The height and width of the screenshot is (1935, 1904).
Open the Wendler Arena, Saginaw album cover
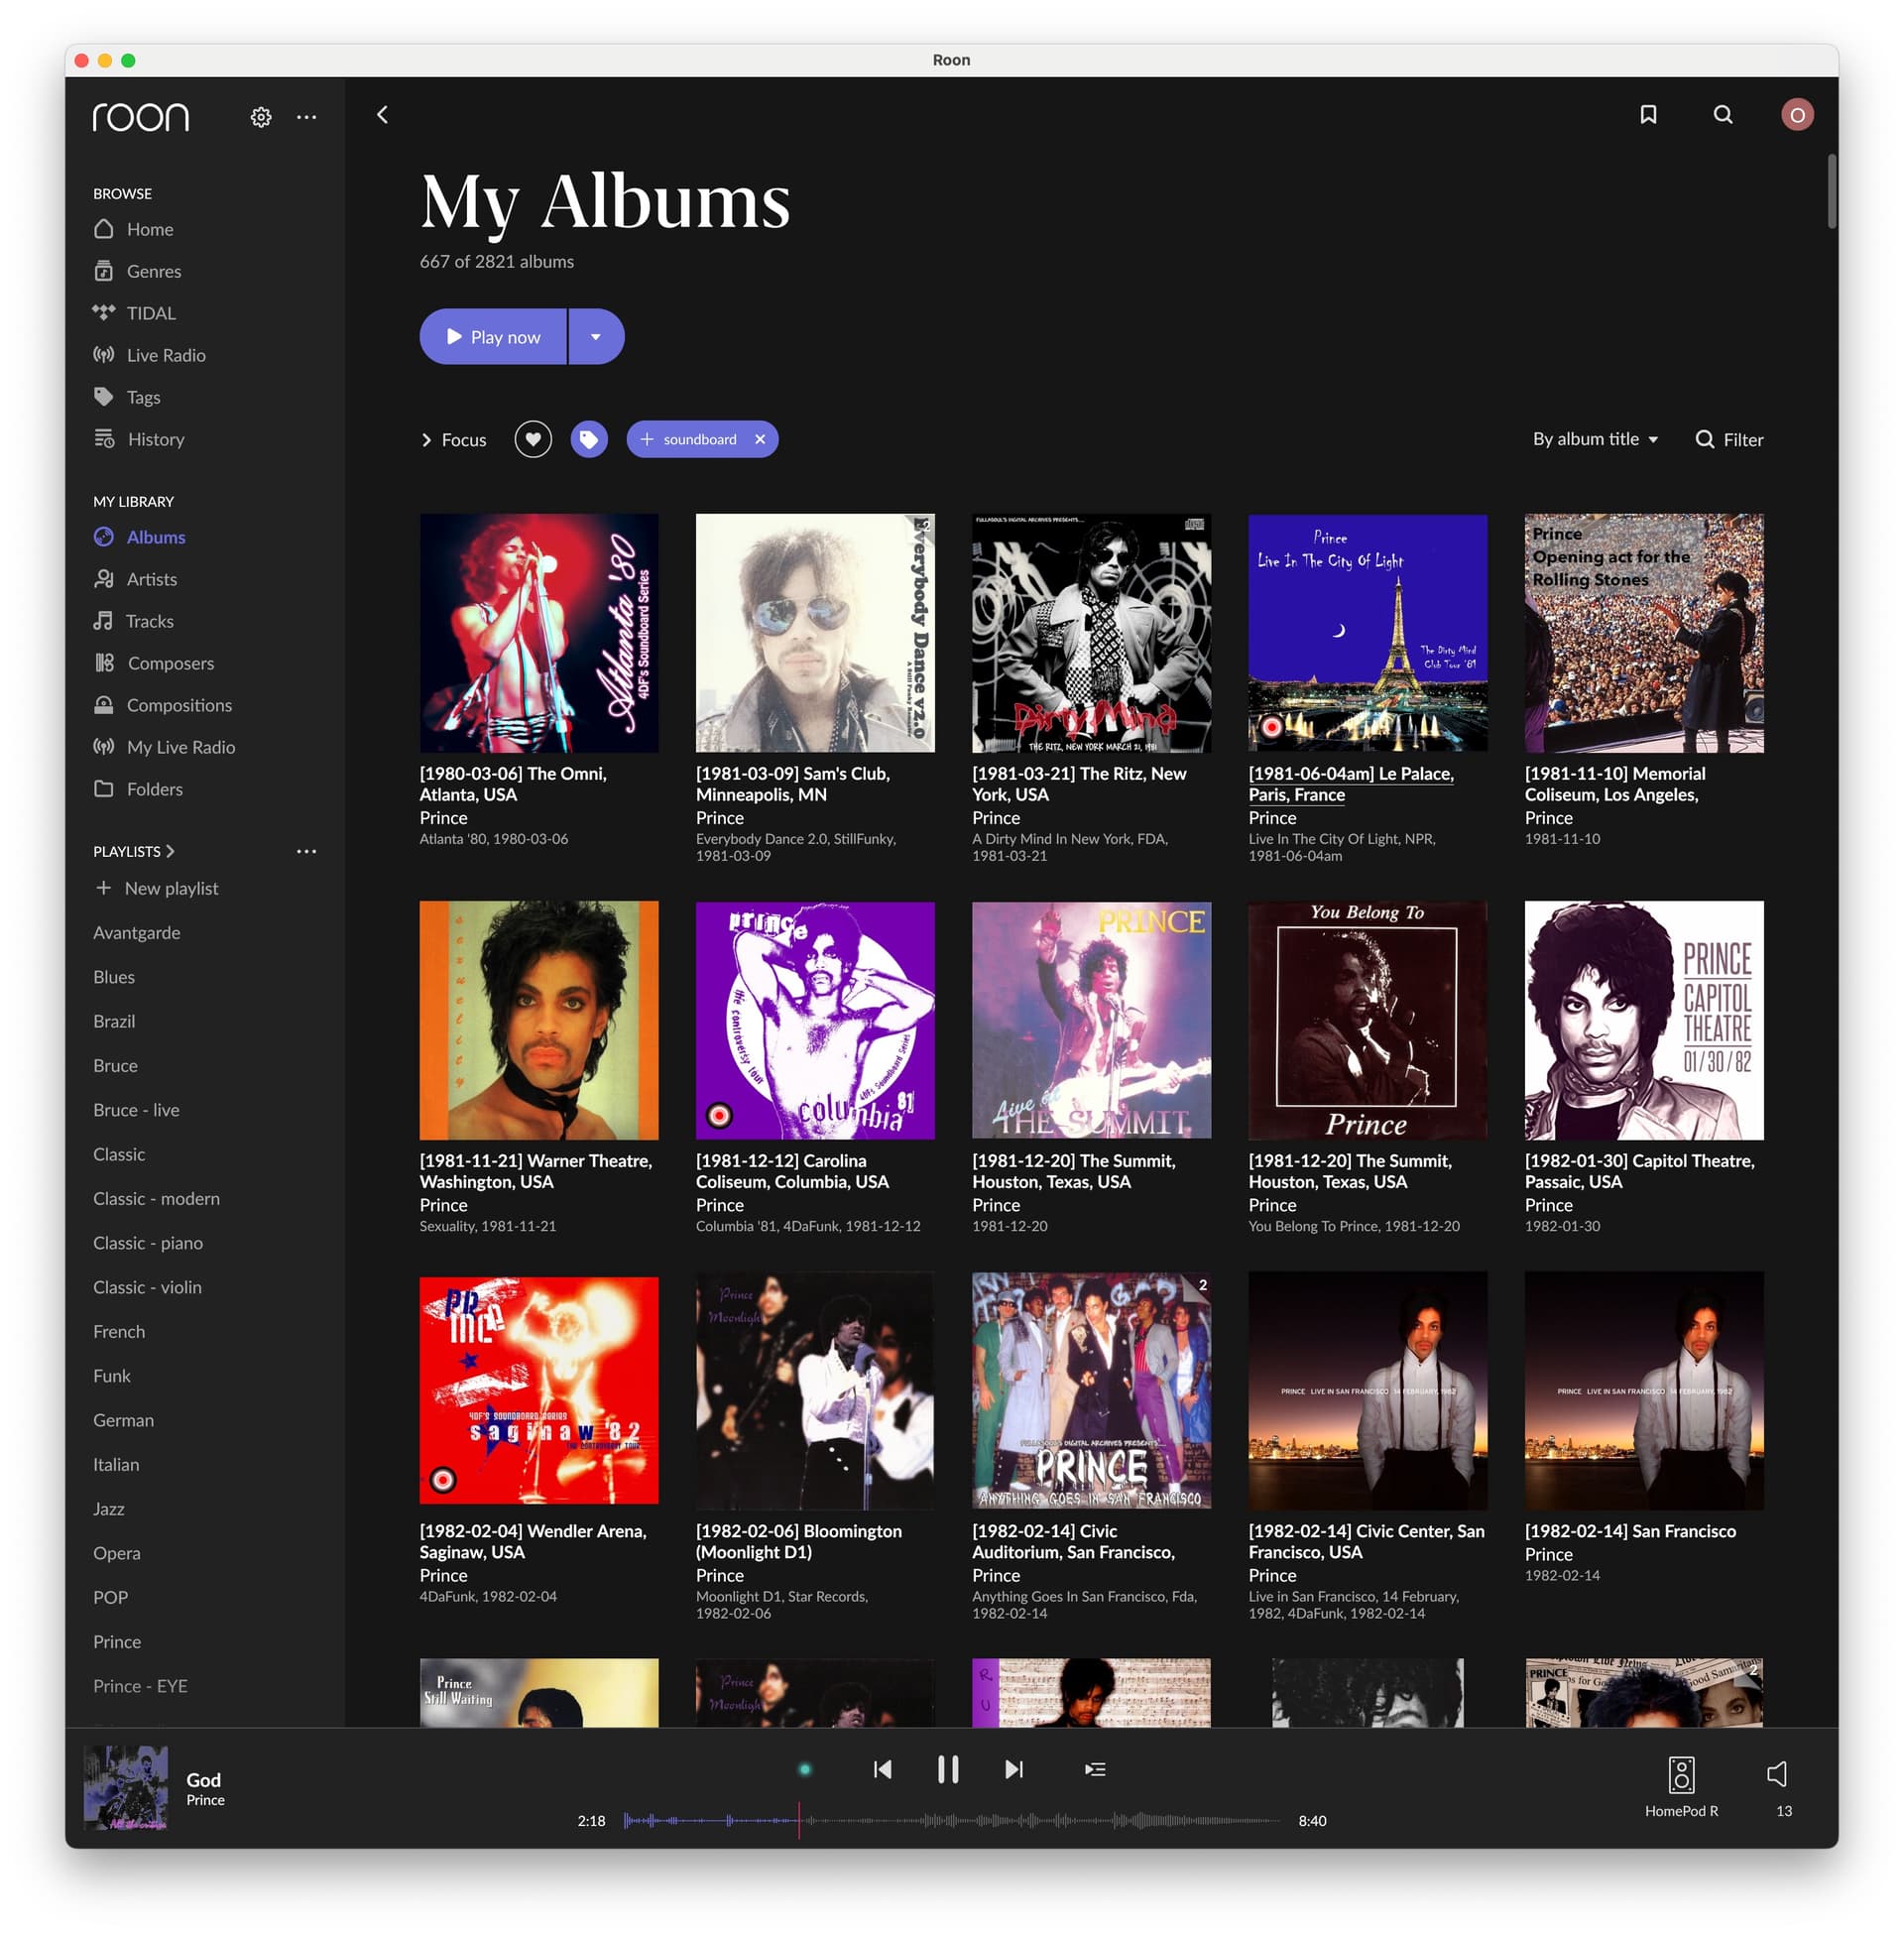click(539, 1390)
